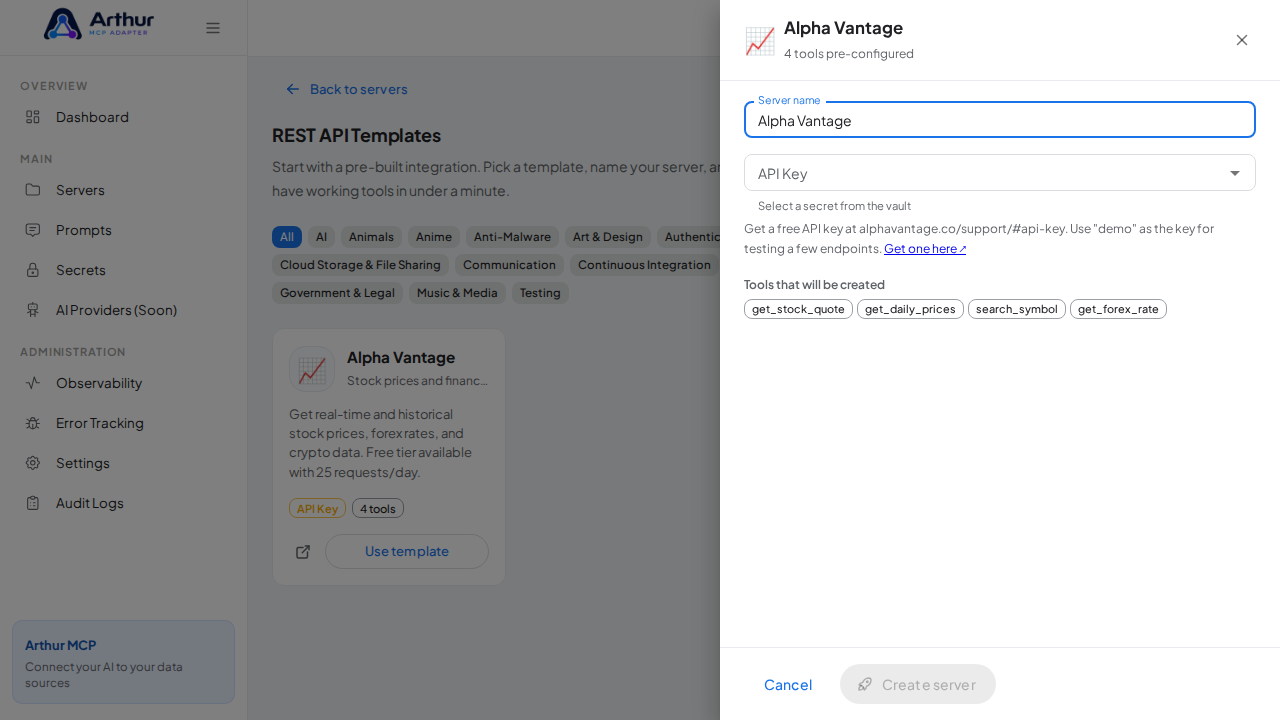Select the Communication category chip
This screenshot has height=720, width=1280.
click(509, 265)
